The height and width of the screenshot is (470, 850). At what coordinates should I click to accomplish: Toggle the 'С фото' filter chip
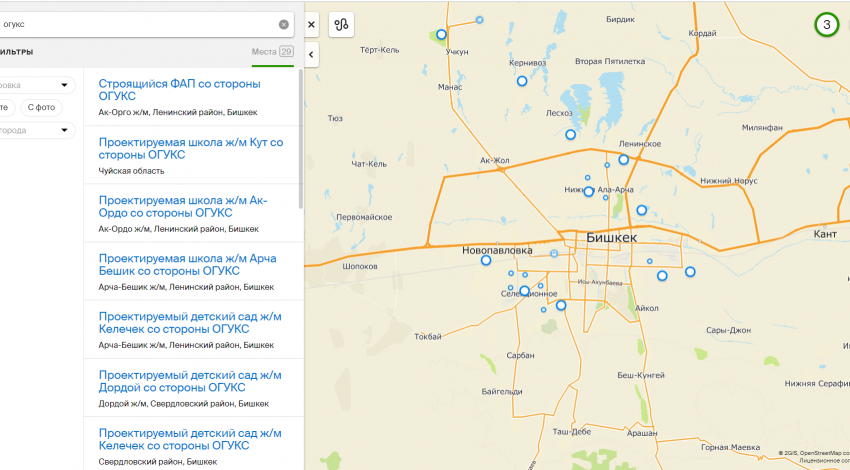pos(43,108)
